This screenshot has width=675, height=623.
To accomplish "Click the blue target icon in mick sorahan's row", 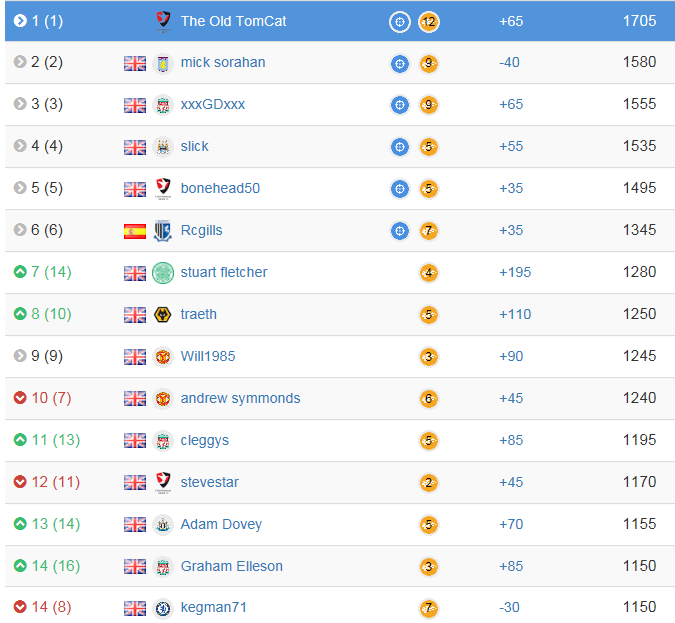I will [400, 63].
